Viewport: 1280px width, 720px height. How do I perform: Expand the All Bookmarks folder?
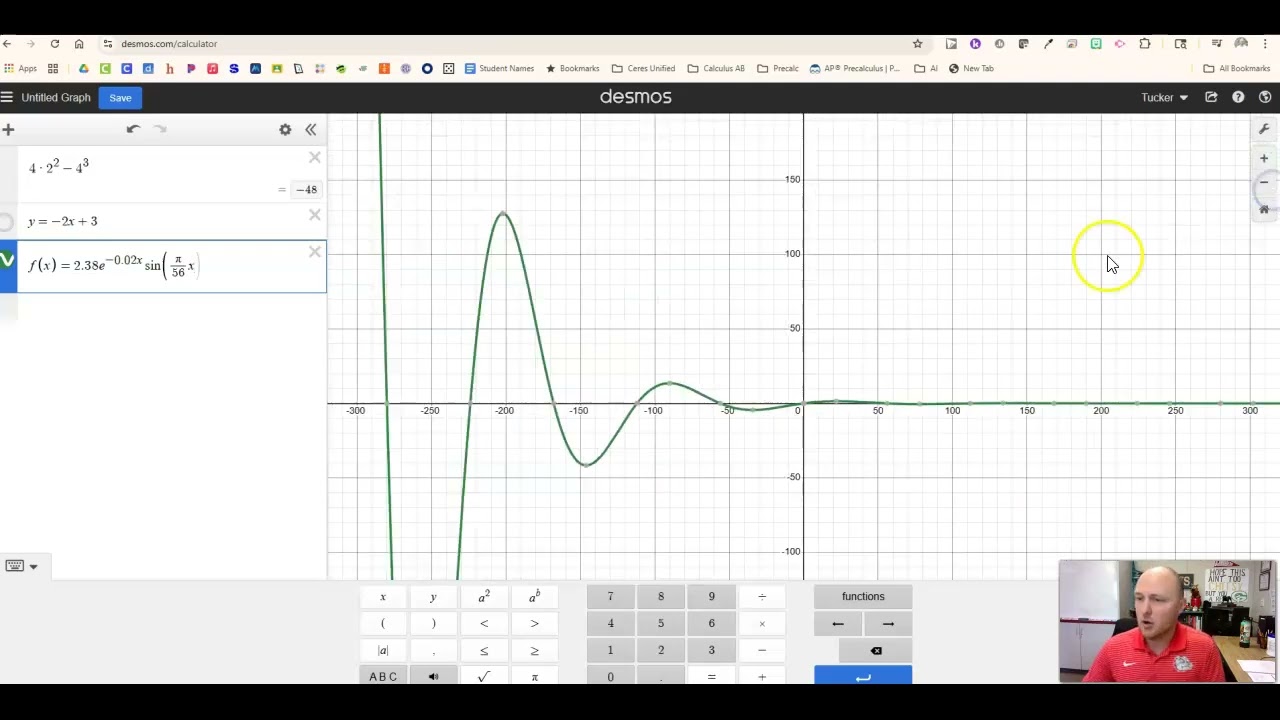(1236, 68)
